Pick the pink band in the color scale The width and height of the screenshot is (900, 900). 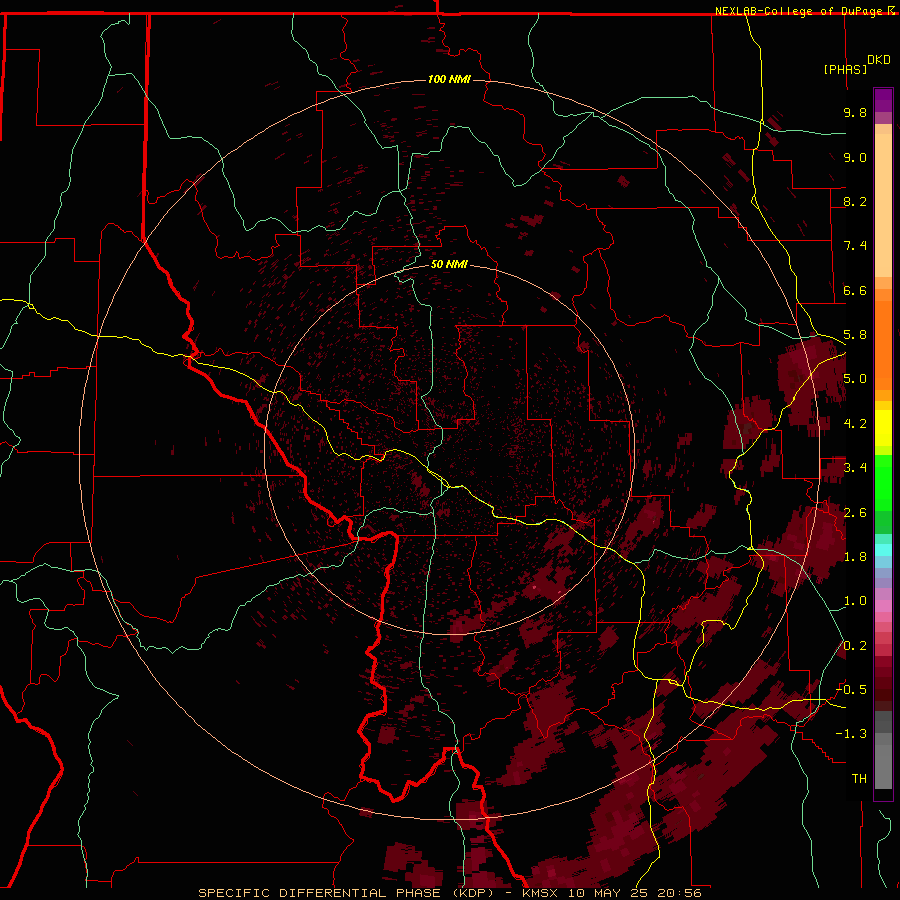883,606
